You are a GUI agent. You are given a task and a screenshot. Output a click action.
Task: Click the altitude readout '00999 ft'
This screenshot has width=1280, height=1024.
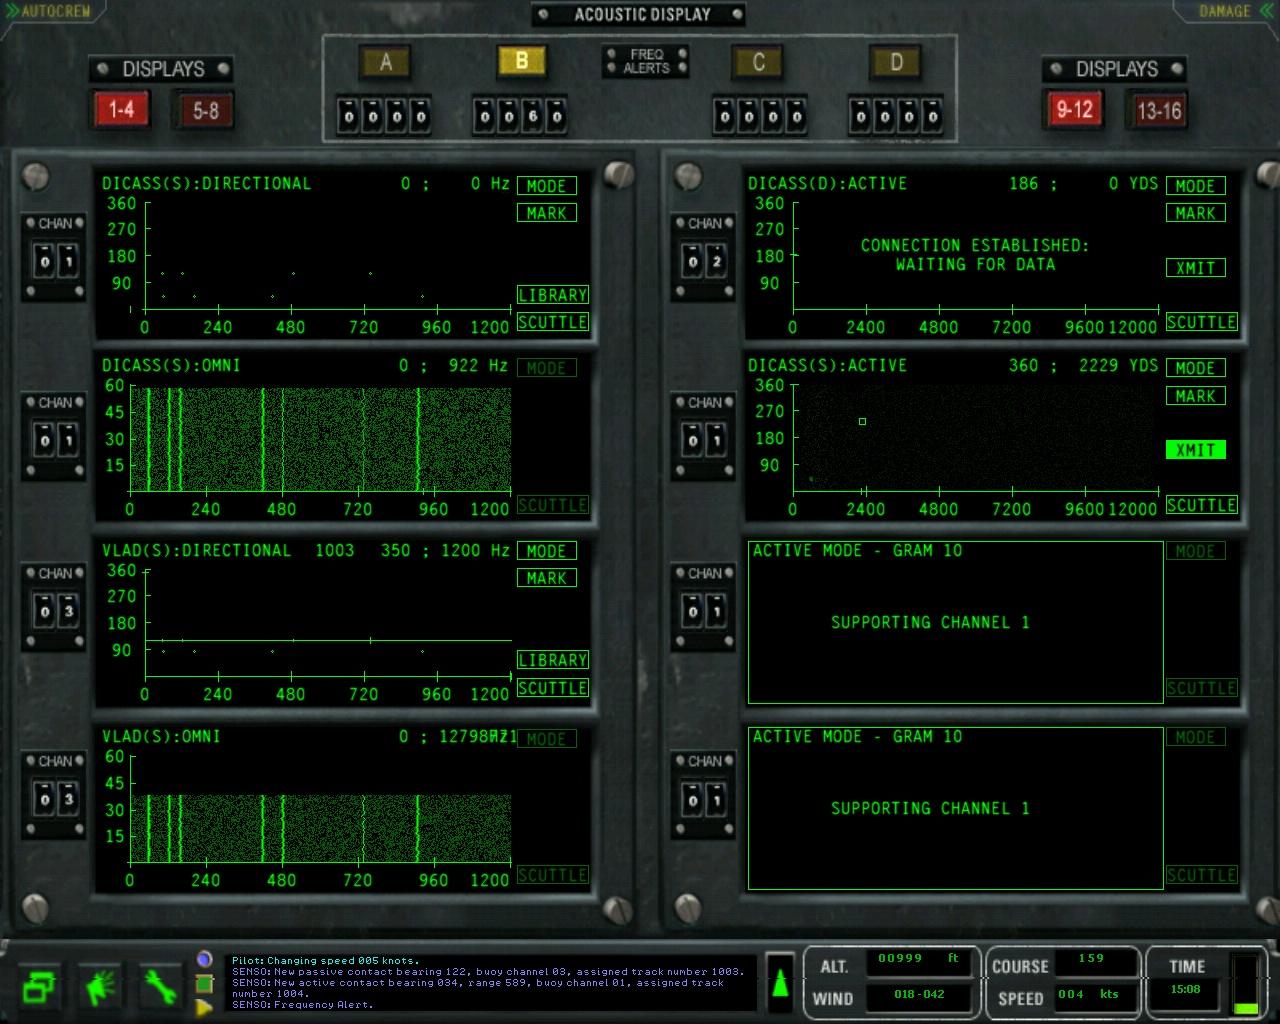(918, 958)
